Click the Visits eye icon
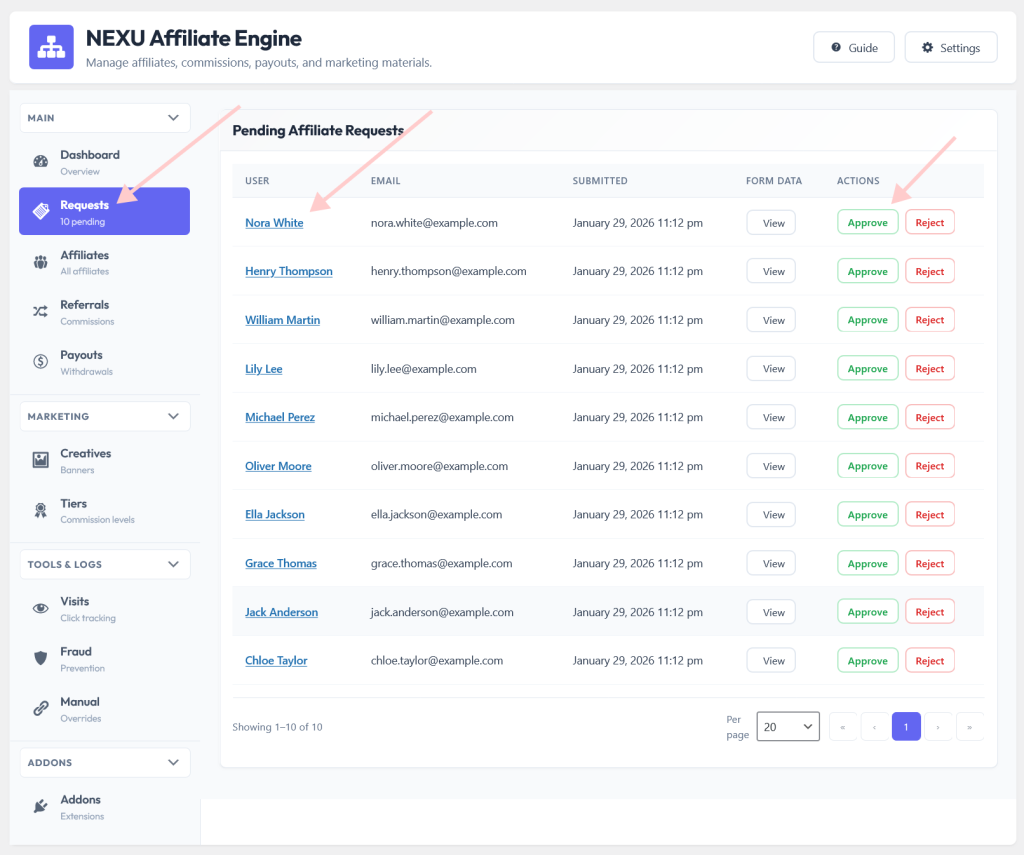The width and height of the screenshot is (1024, 855). pos(40,608)
